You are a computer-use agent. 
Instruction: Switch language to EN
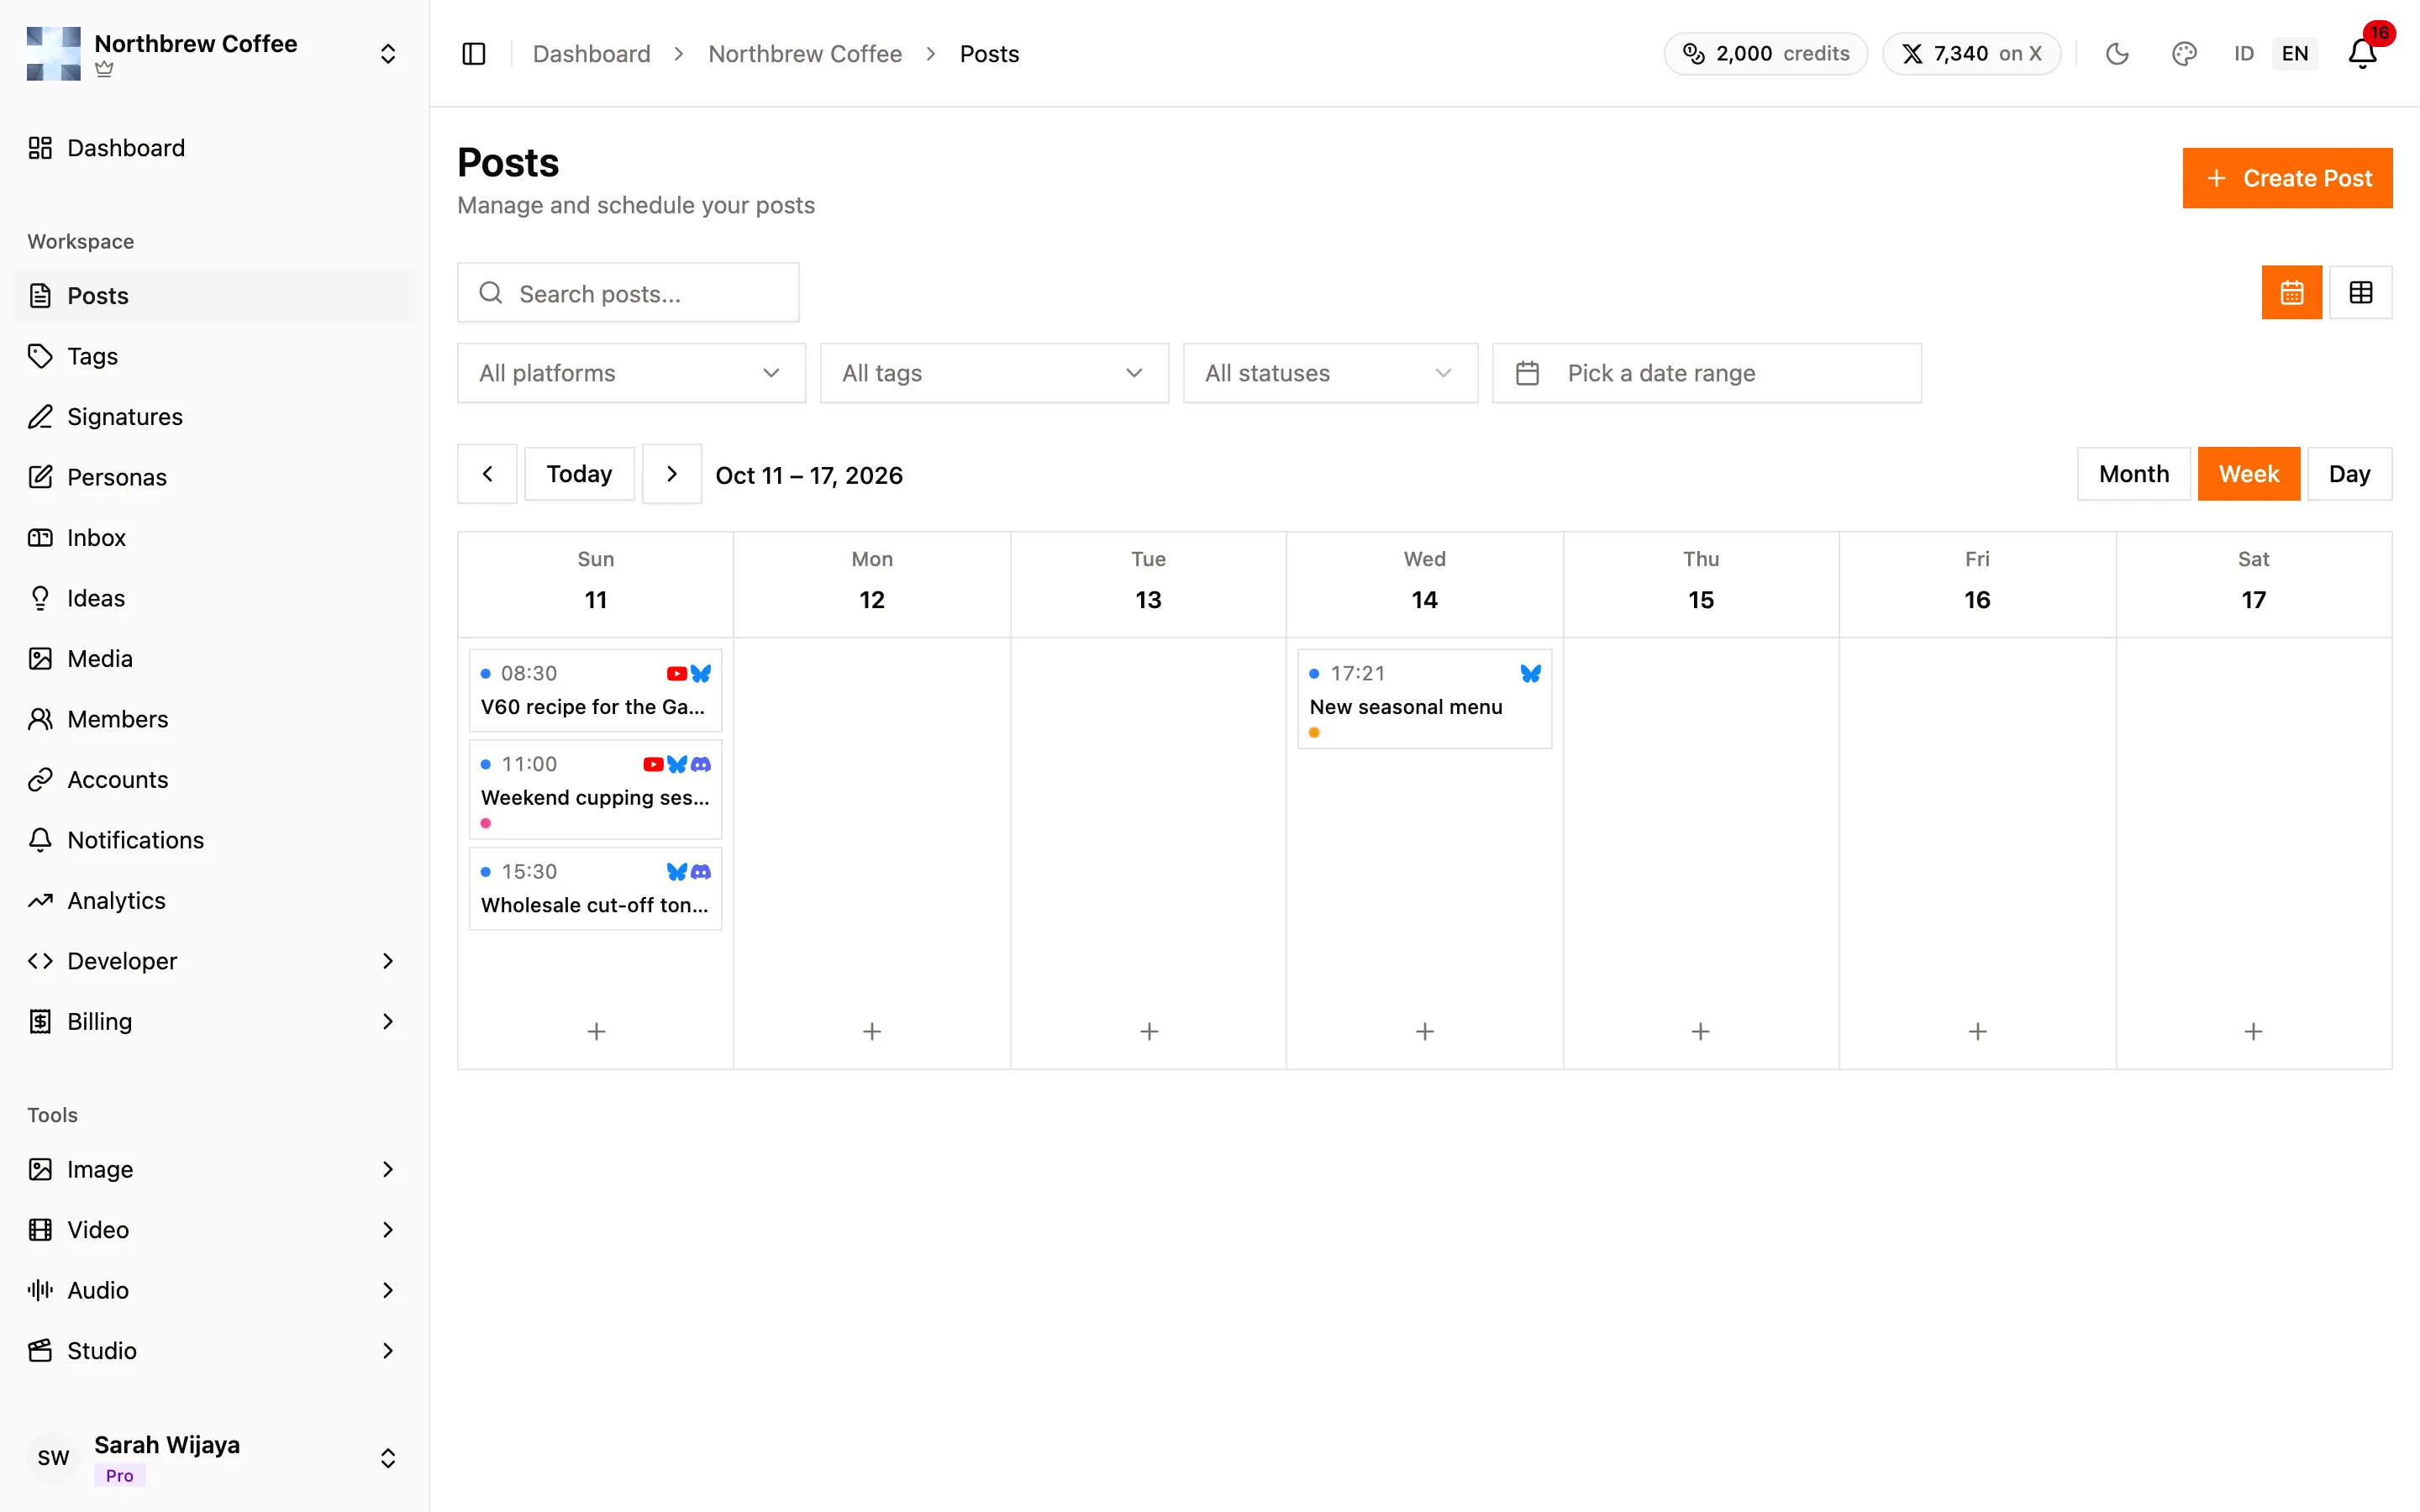(2295, 54)
